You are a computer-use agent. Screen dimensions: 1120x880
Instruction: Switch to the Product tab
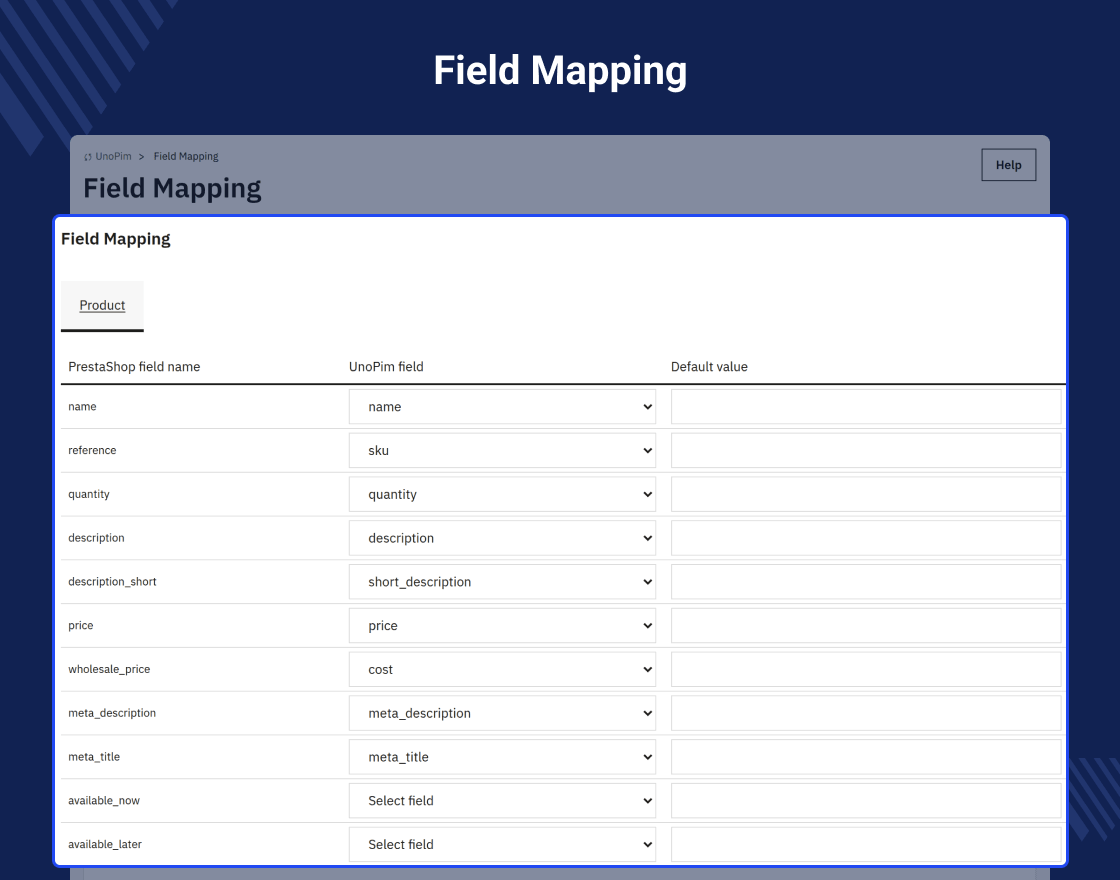[102, 306]
